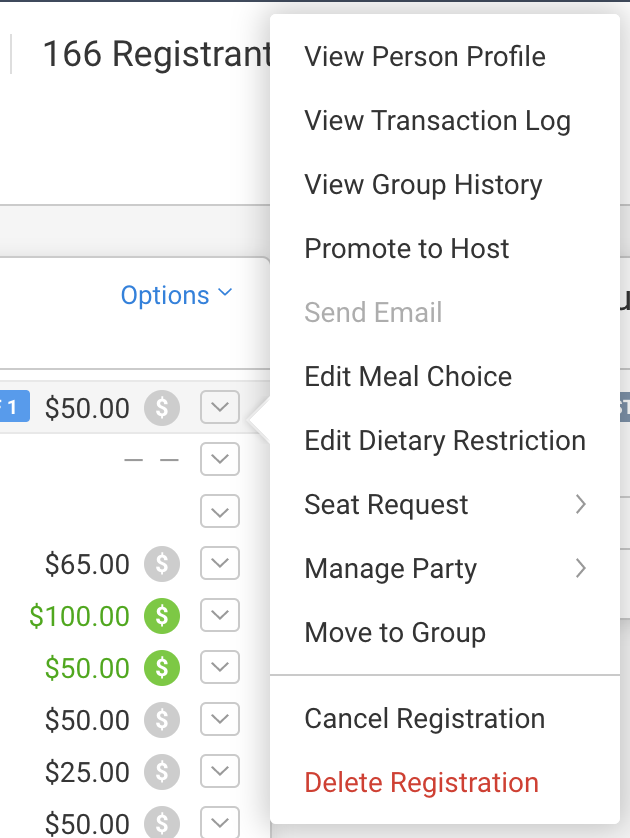
Task: Expand row dropdown next to $100.00
Action: point(220,616)
